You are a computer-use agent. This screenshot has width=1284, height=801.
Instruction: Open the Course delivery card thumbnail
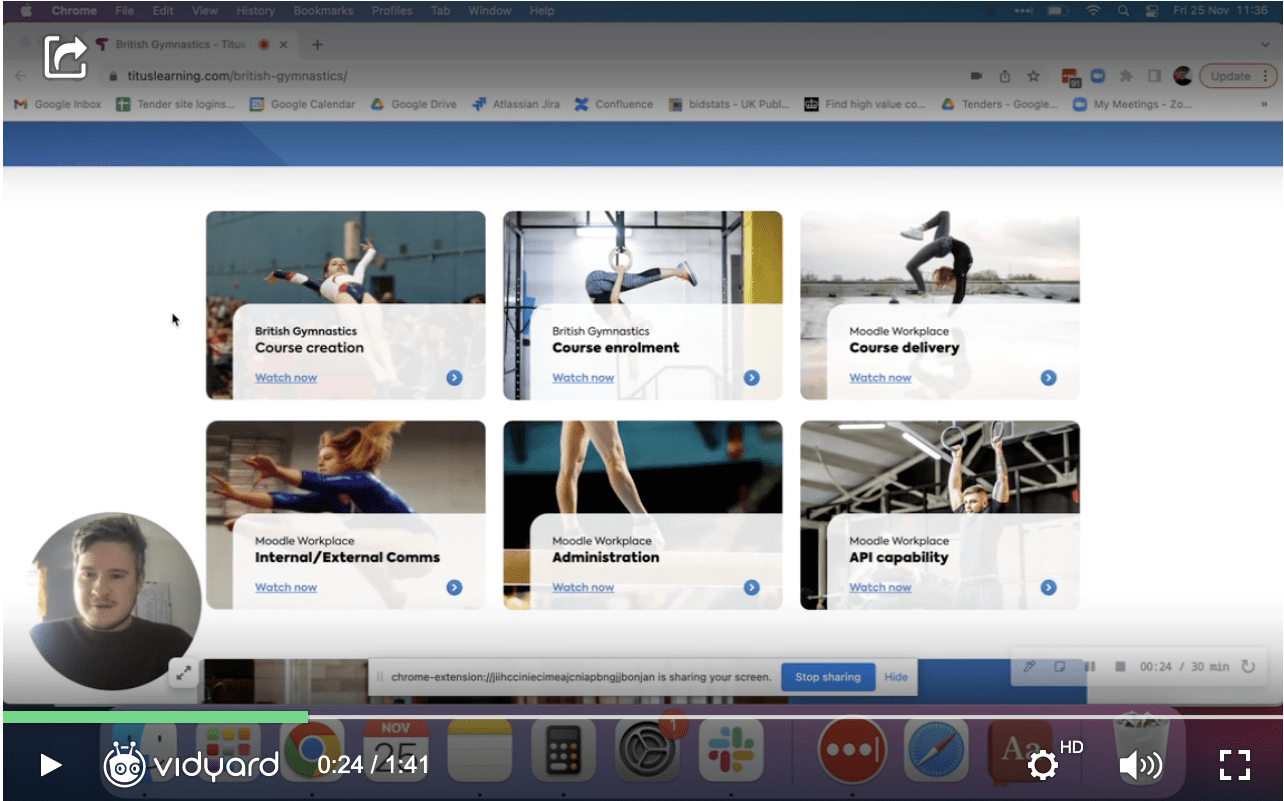pos(939,260)
